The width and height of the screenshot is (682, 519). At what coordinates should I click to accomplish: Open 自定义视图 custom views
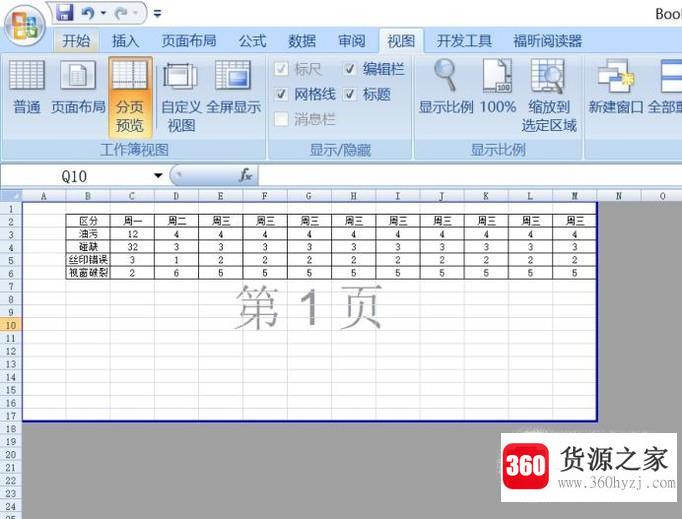181,97
